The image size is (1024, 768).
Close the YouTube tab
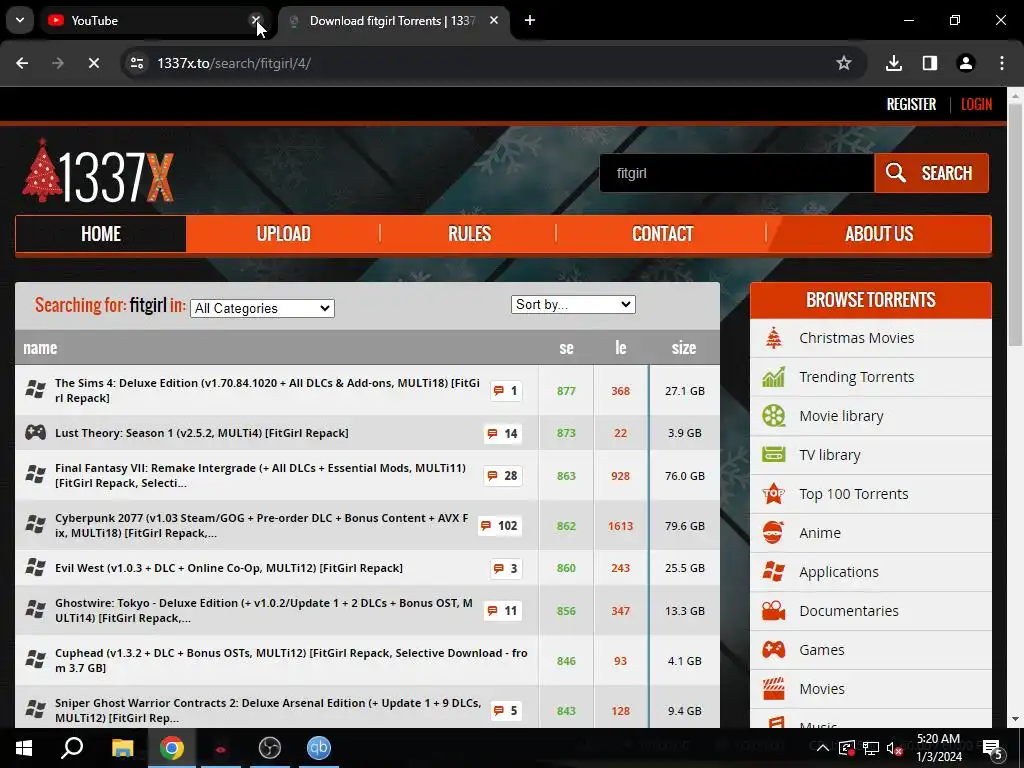tap(255, 20)
